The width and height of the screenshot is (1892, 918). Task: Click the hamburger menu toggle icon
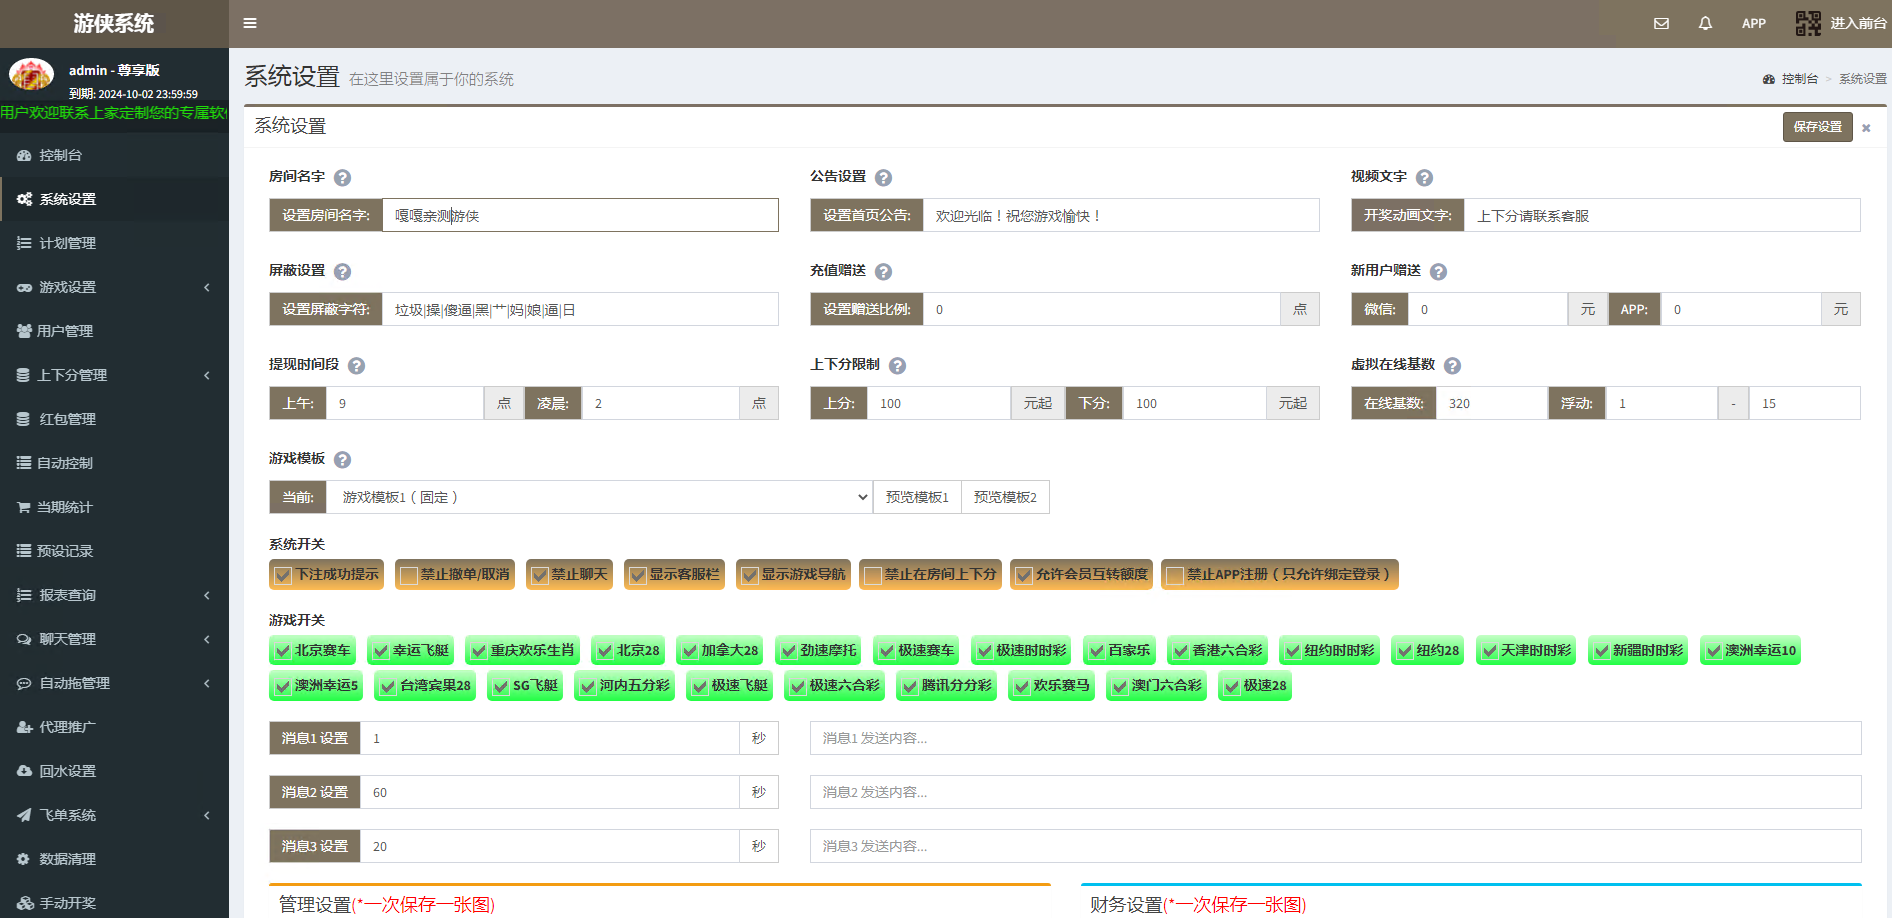click(x=250, y=23)
